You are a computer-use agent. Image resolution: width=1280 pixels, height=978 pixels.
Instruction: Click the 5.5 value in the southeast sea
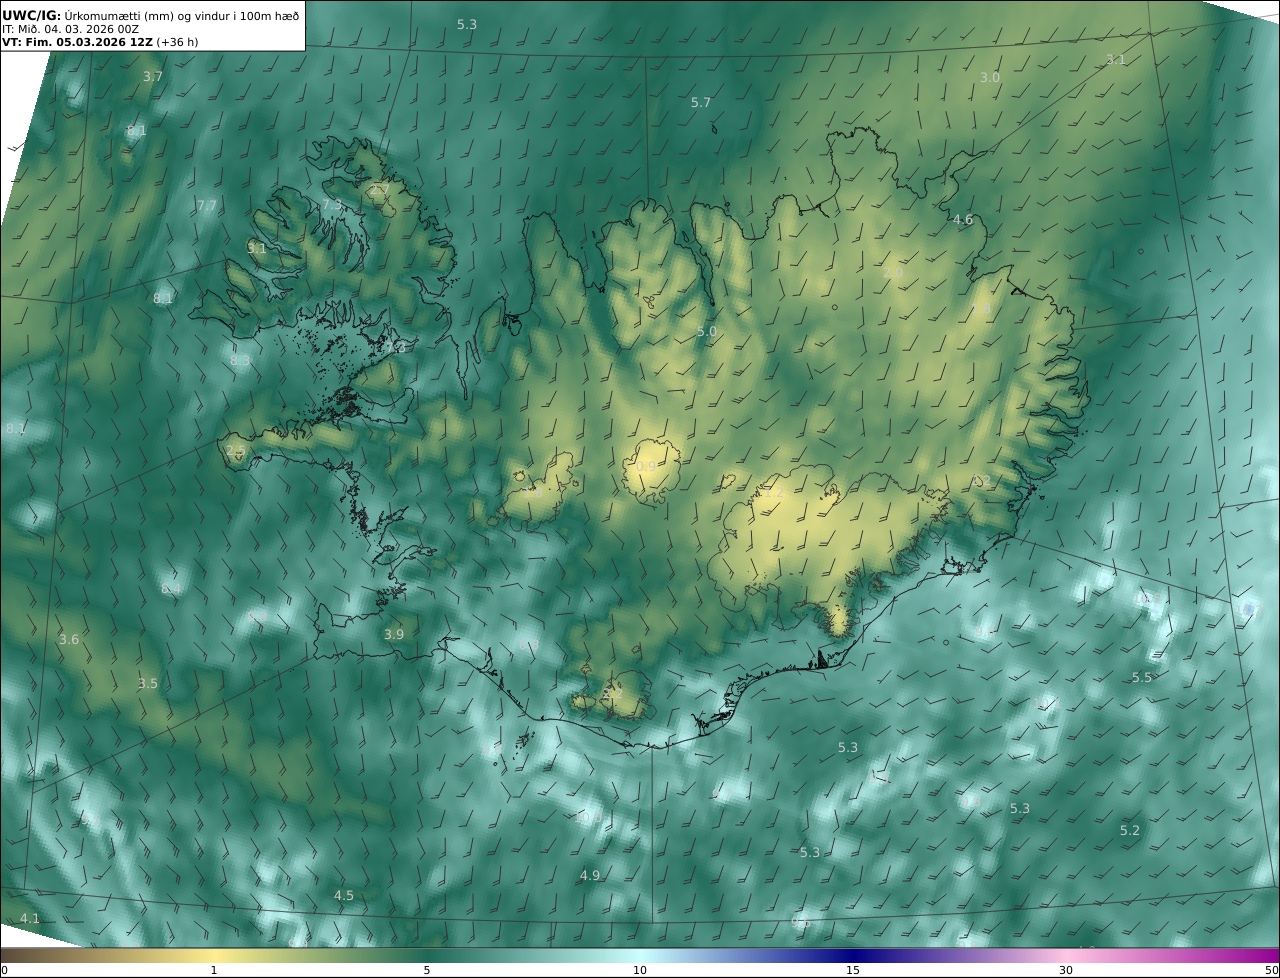pyautogui.click(x=1142, y=677)
